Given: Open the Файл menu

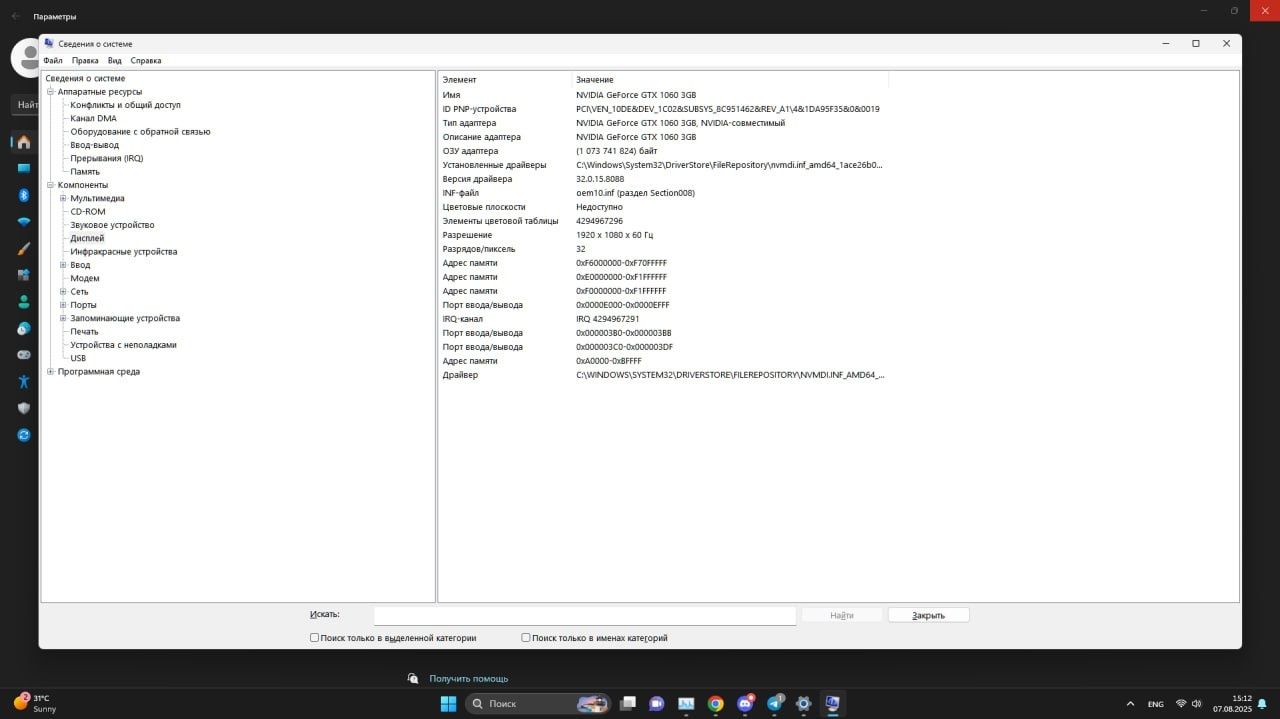Looking at the screenshot, I should [53, 61].
